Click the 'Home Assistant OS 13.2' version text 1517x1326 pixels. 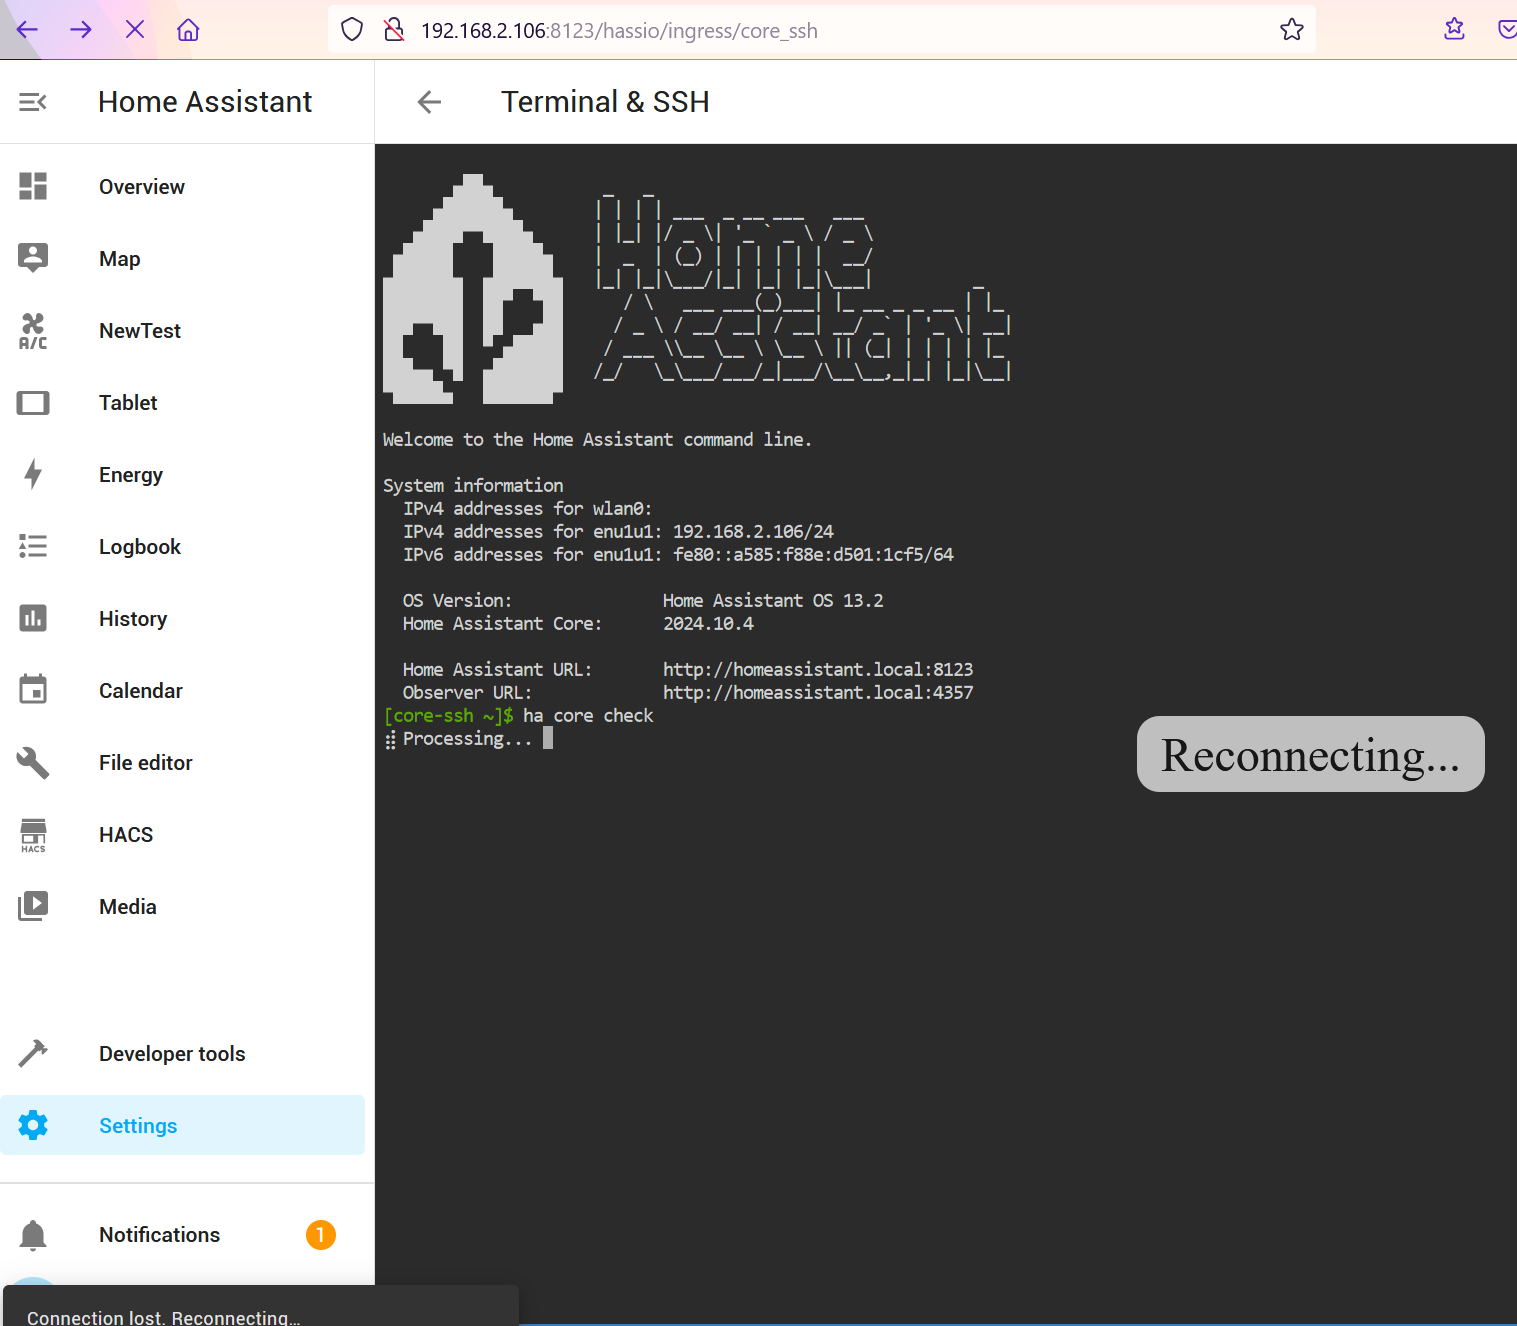[773, 601]
